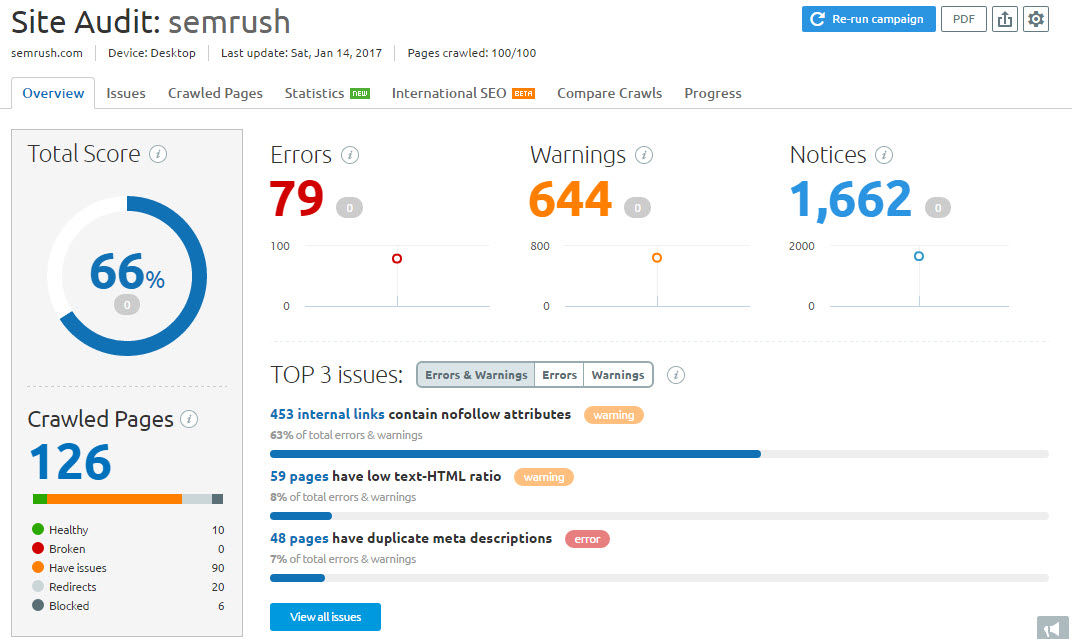Screen dimensions: 1072x639
Task: Click the Warnings info icon
Action: point(644,155)
